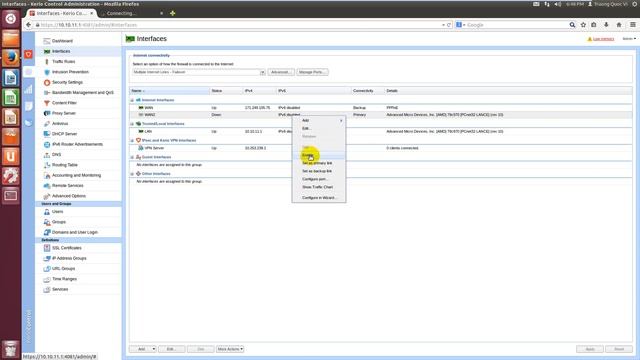
Task: Choose Show Traffic Chart
Action: click(319, 187)
